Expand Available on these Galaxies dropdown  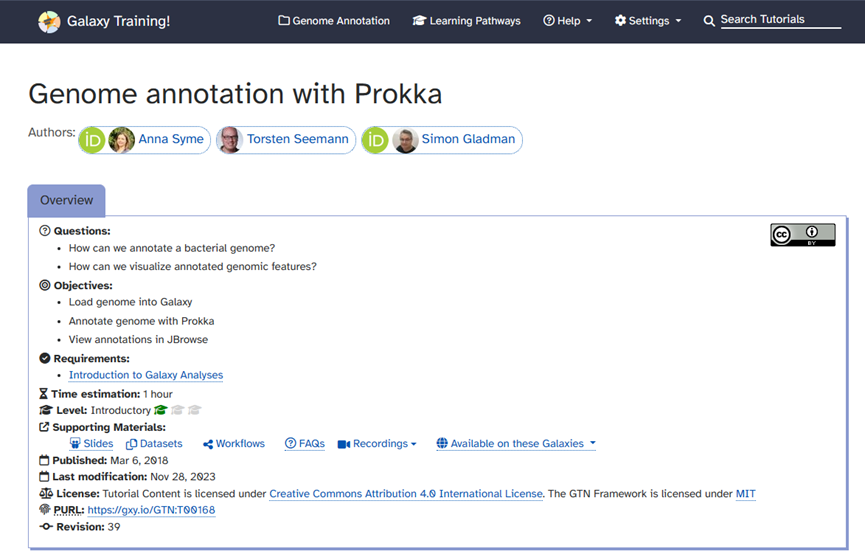[x=516, y=443]
